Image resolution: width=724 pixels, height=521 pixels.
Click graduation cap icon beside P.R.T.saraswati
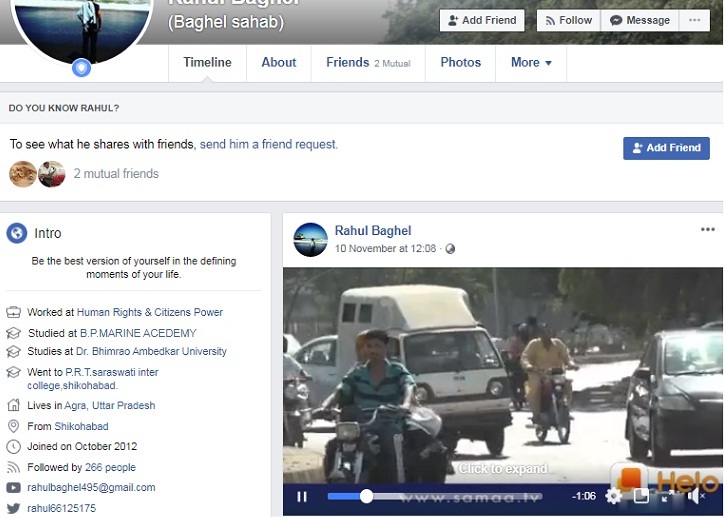[x=13, y=372]
